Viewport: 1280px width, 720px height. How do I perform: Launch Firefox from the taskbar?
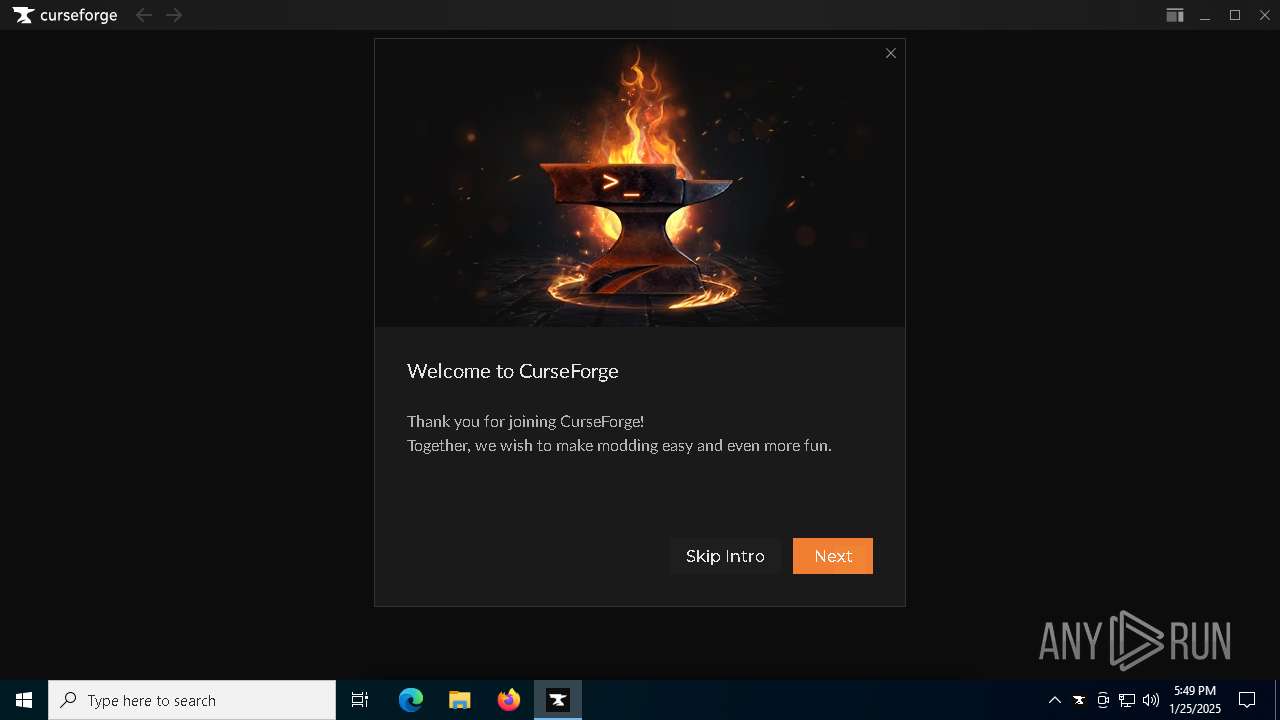click(x=509, y=700)
